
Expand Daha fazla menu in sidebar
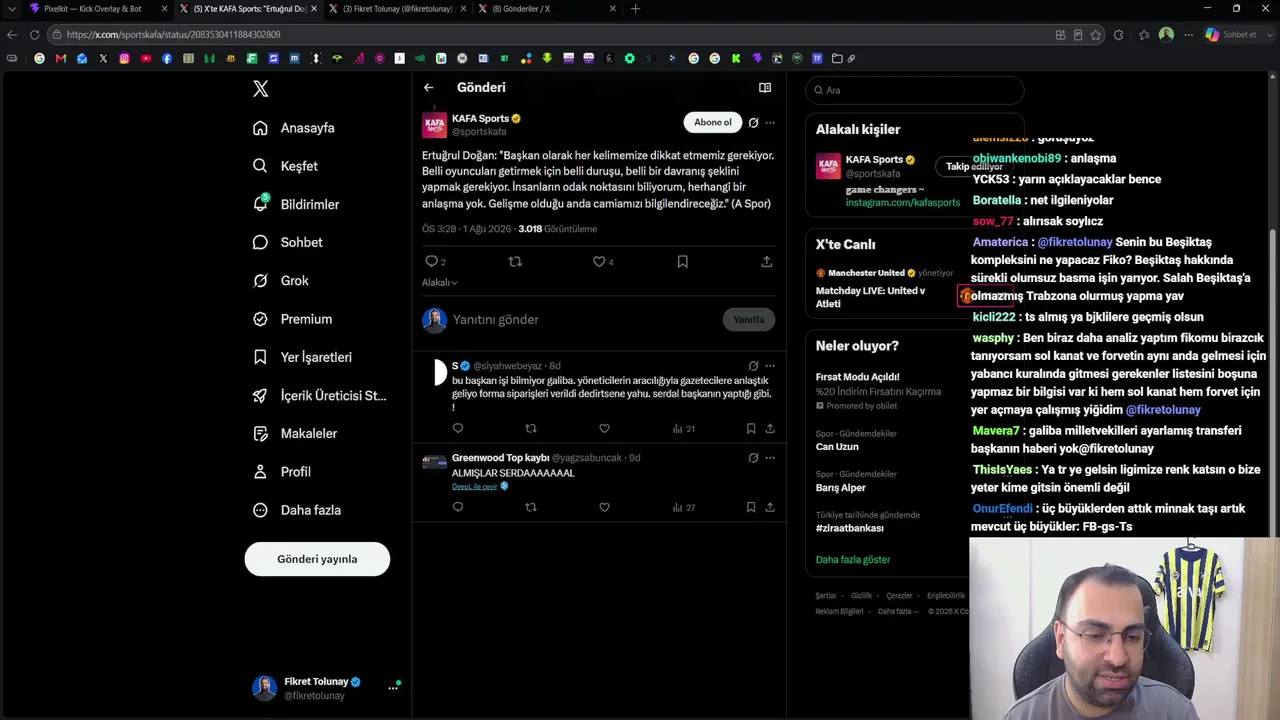click(297, 510)
